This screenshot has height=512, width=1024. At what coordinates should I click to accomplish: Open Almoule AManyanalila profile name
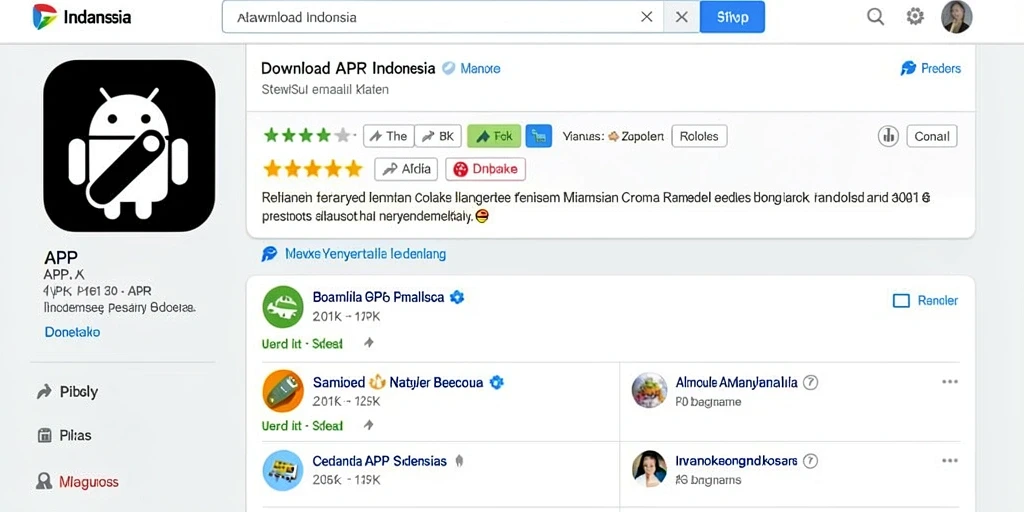tap(737, 382)
